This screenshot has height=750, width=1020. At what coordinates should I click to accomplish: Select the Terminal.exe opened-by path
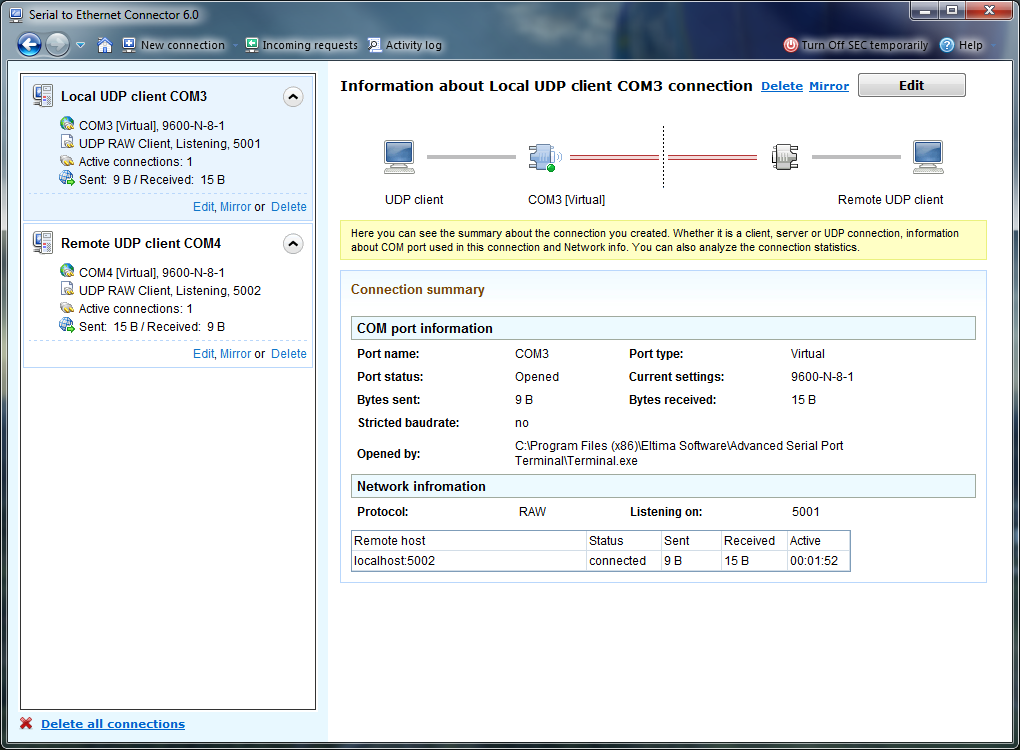(678, 453)
